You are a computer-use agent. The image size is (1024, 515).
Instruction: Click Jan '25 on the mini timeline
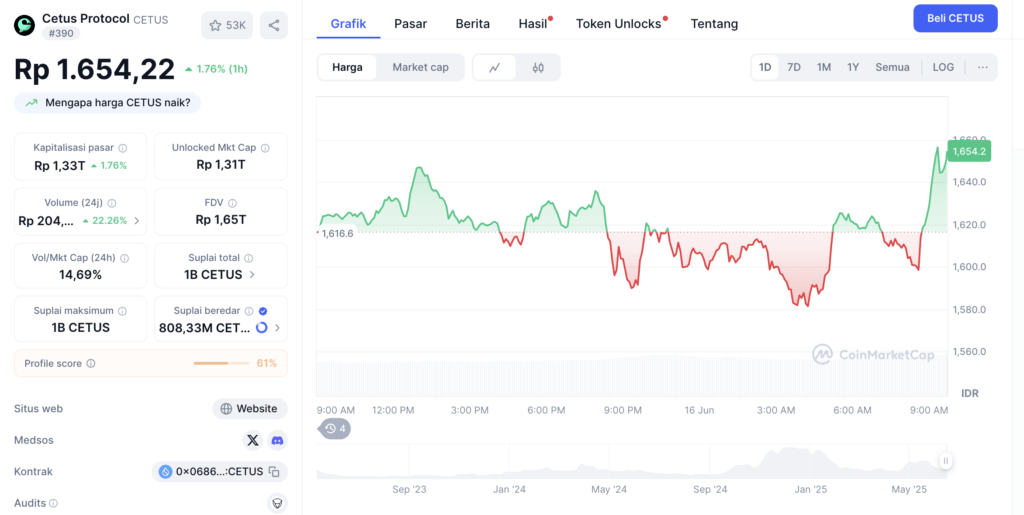coord(811,489)
